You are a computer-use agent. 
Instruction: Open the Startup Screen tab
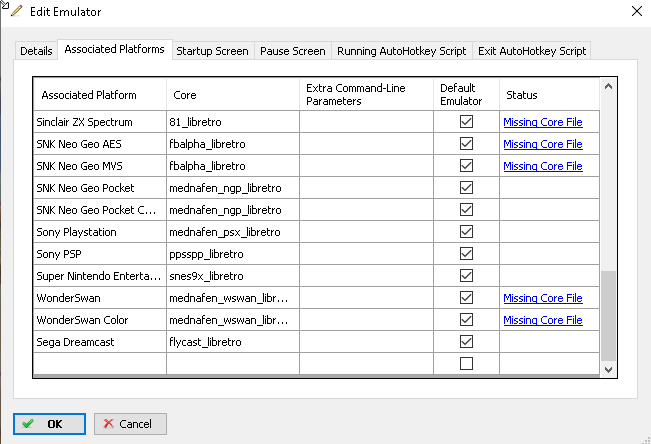[x=212, y=51]
